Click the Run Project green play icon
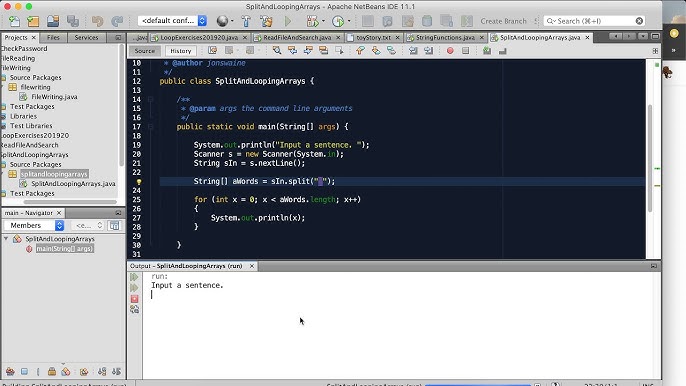Image resolution: width=686 pixels, height=386 pixels. (x=287, y=21)
